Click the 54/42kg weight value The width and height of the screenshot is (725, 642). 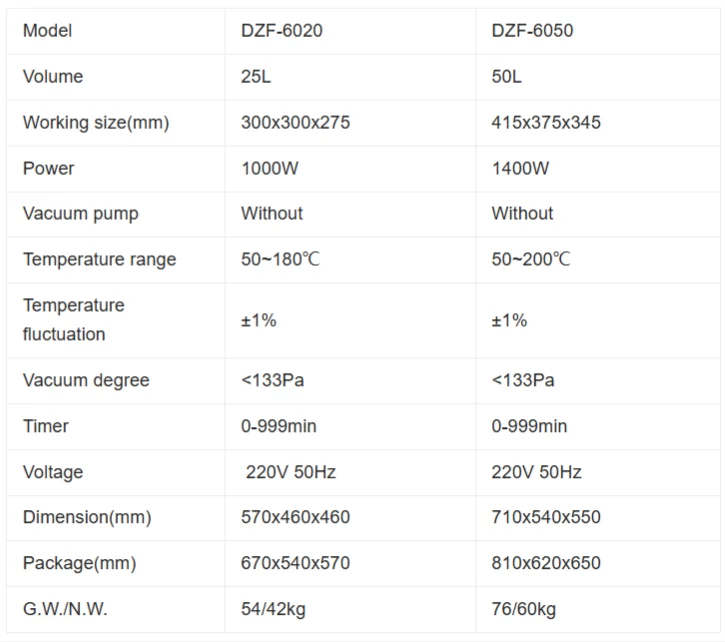pyautogui.click(x=274, y=609)
